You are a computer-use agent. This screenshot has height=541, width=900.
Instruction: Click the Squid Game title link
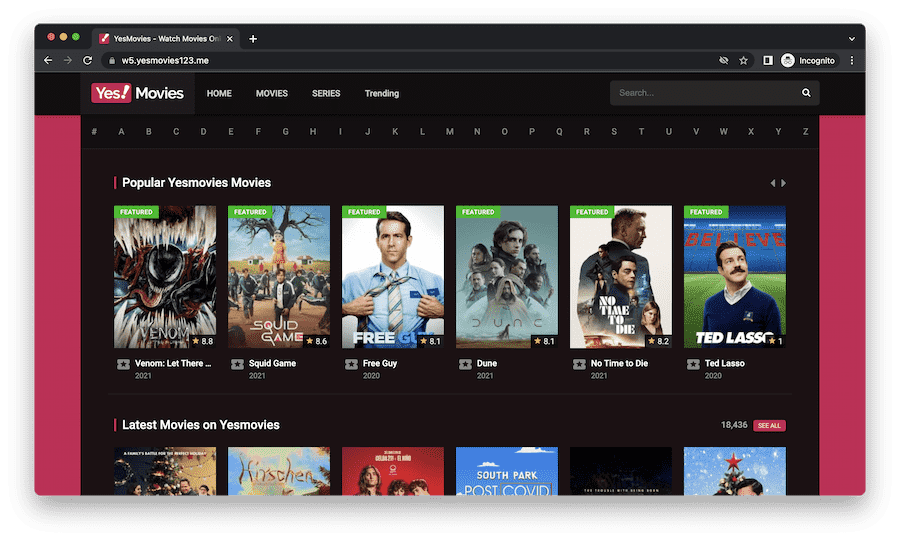[x=272, y=363]
